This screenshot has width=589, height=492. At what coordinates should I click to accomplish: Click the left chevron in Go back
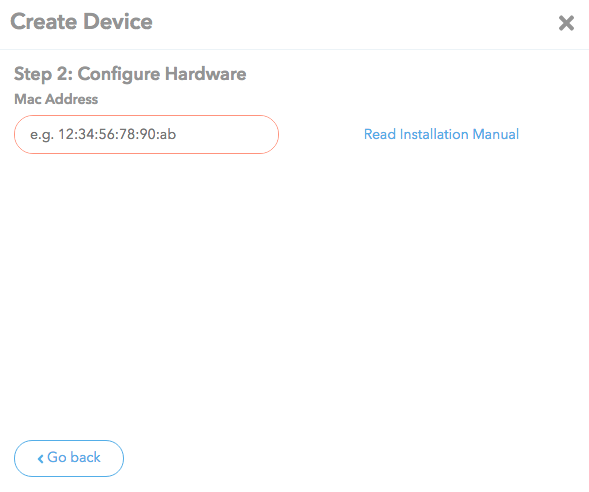(x=41, y=459)
